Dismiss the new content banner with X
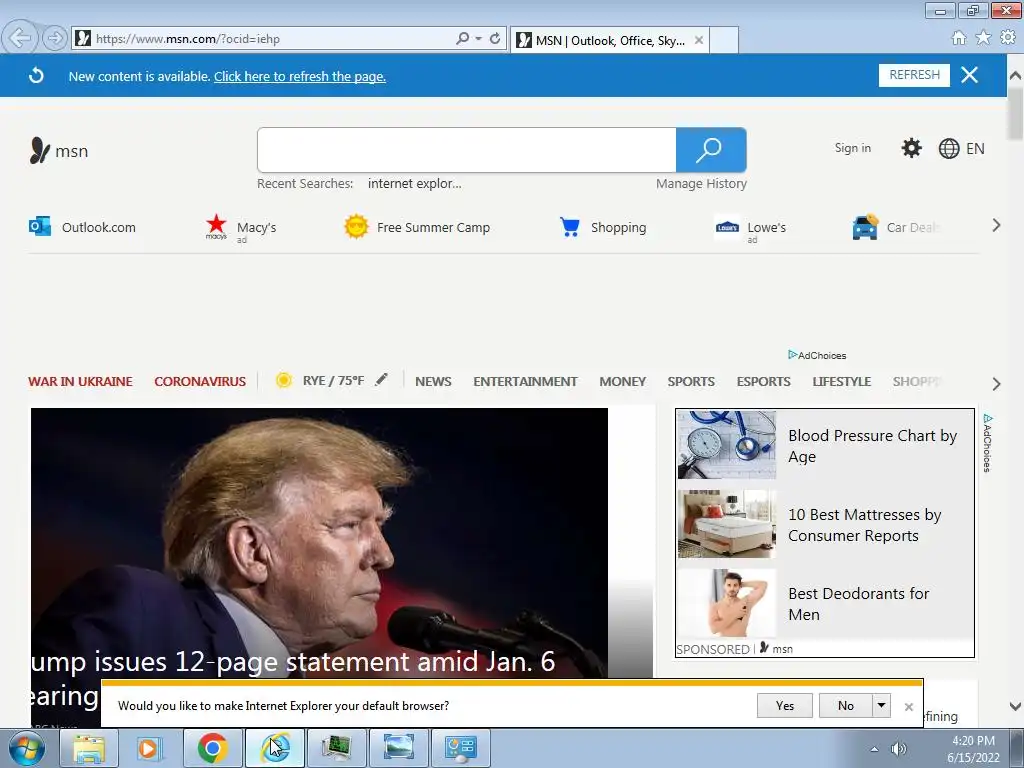 pos(970,75)
